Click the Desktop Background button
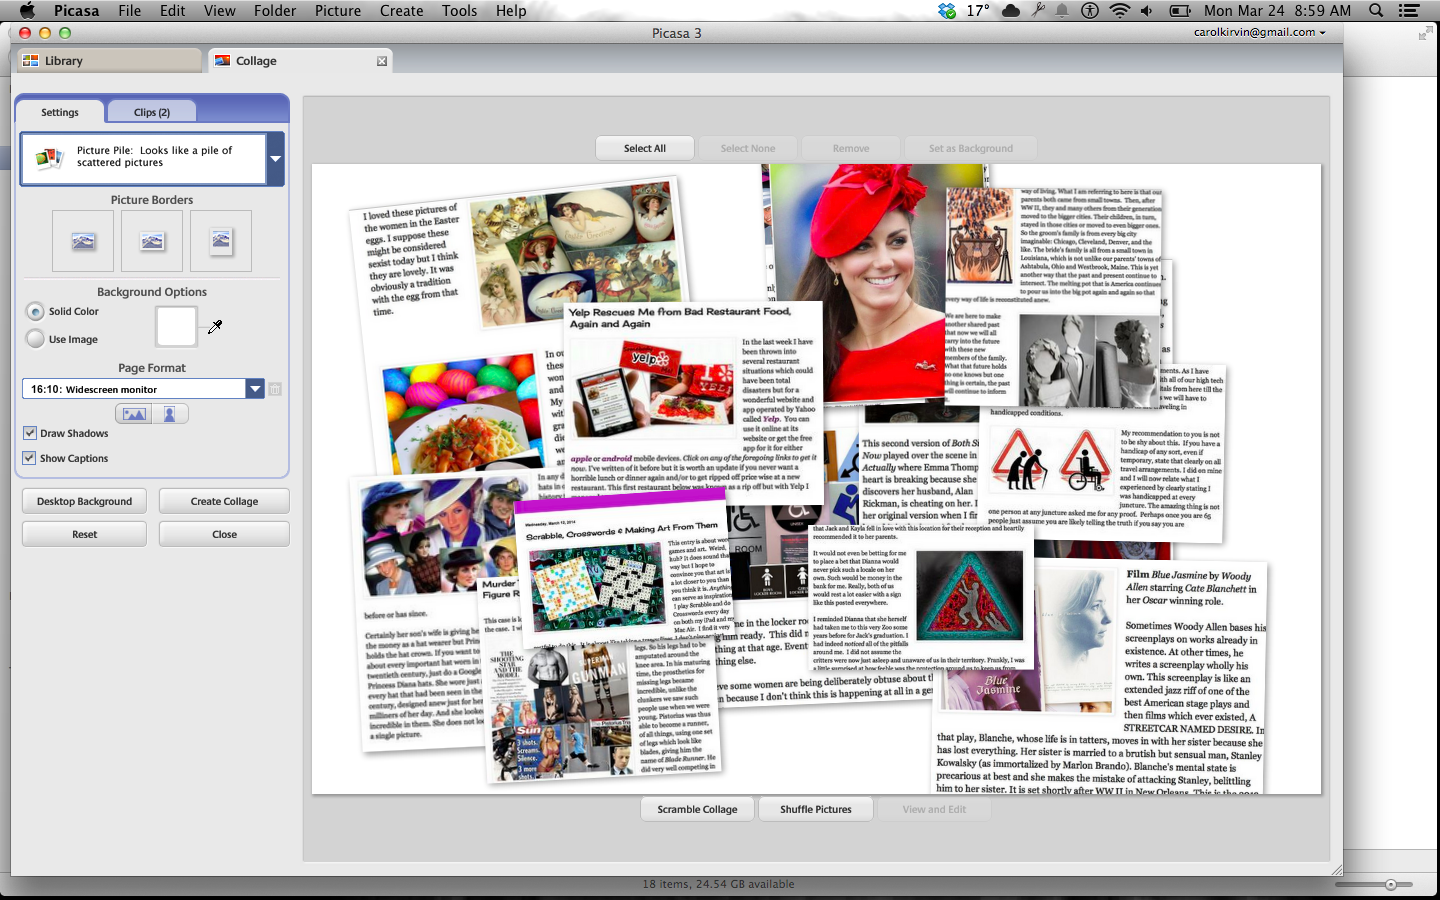 coord(85,501)
